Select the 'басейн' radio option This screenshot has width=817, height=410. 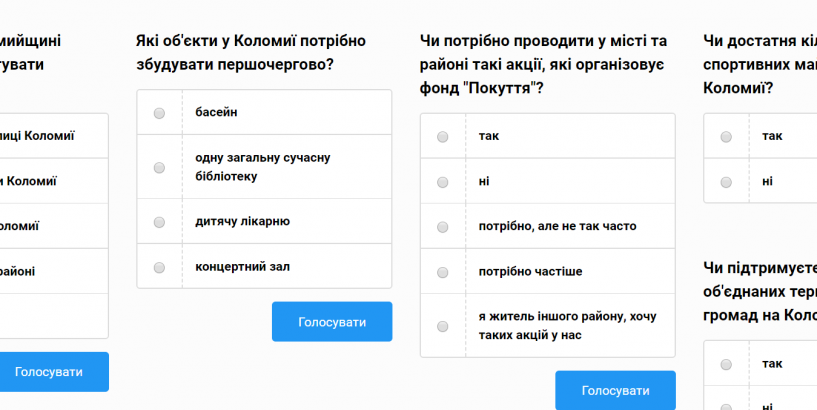[159, 113]
